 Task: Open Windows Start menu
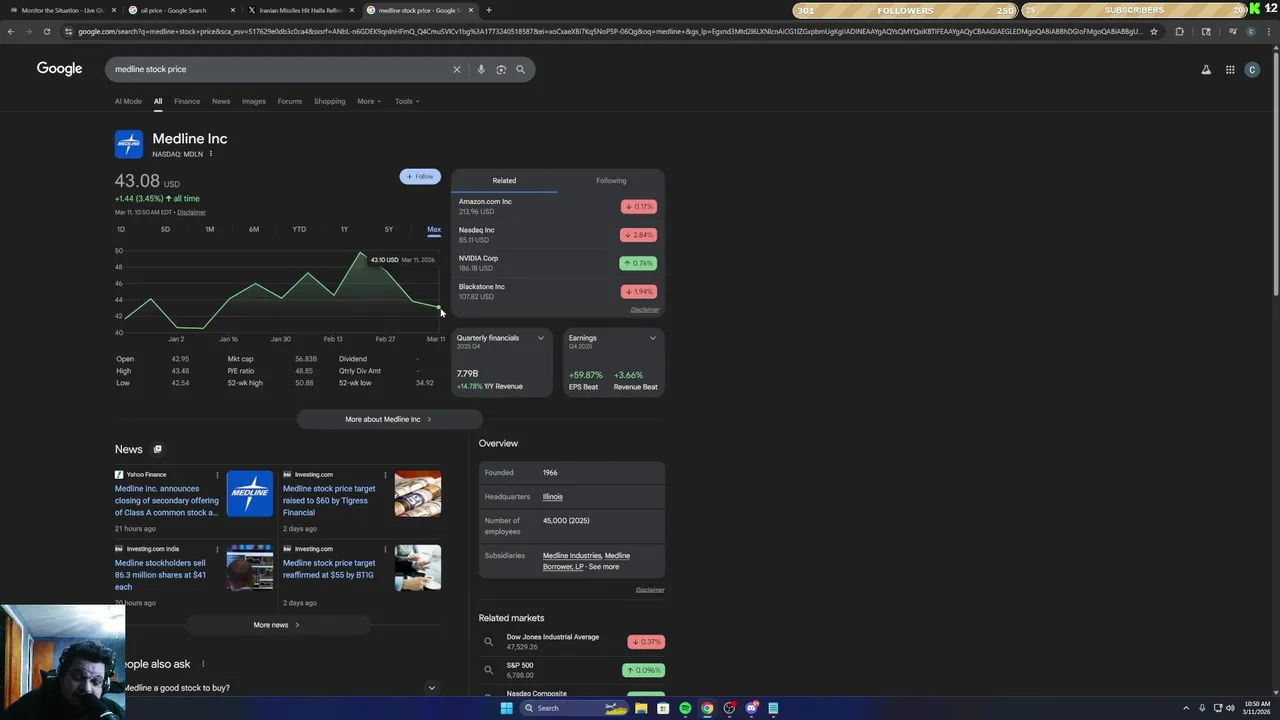(x=506, y=708)
